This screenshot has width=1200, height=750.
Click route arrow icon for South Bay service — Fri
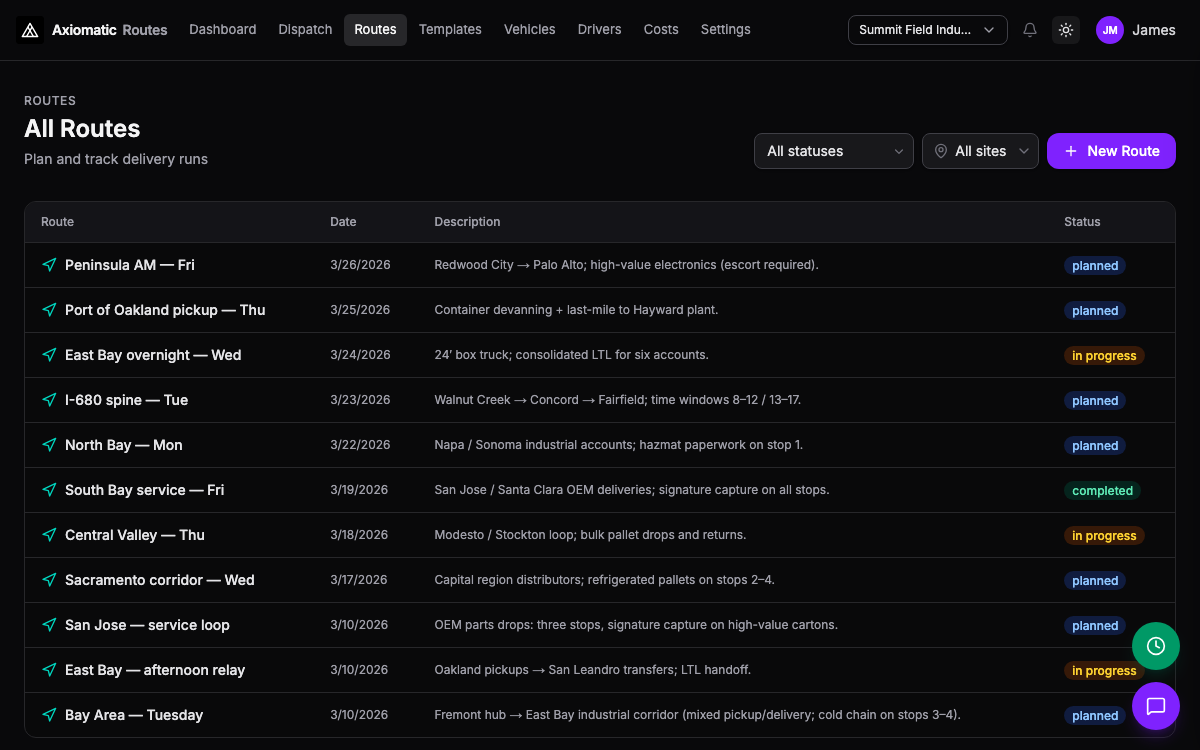click(x=49, y=490)
